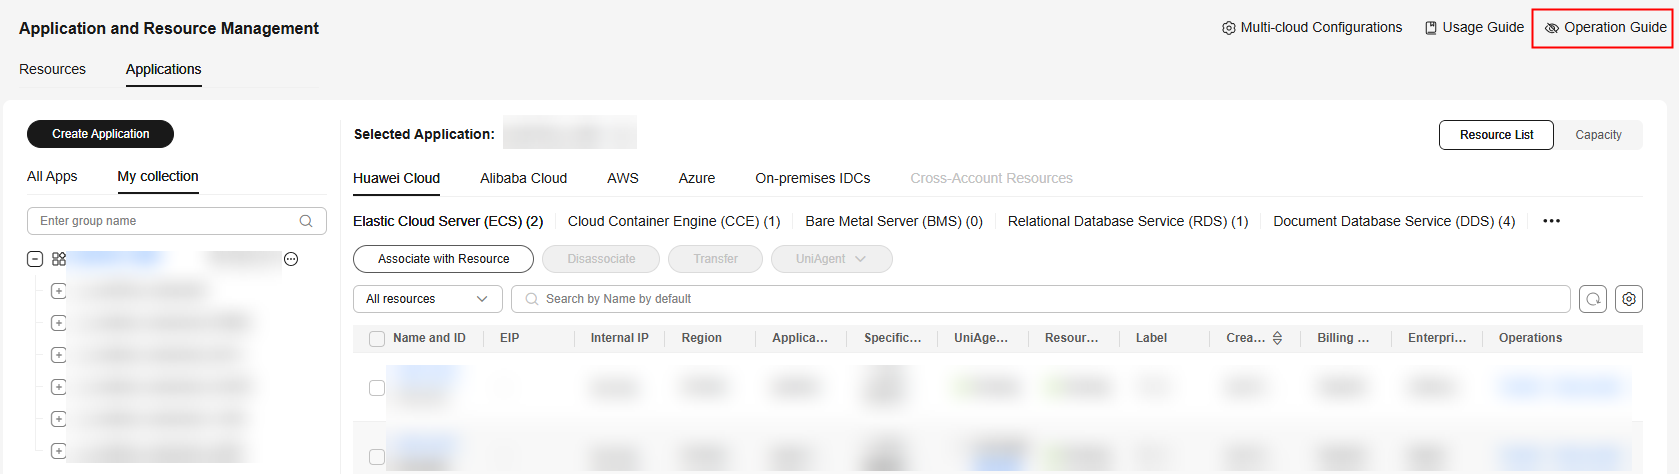Screen dimensions: 1679x474
Task: Click the sort arrows on Created column
Action: pos(1277,338)
